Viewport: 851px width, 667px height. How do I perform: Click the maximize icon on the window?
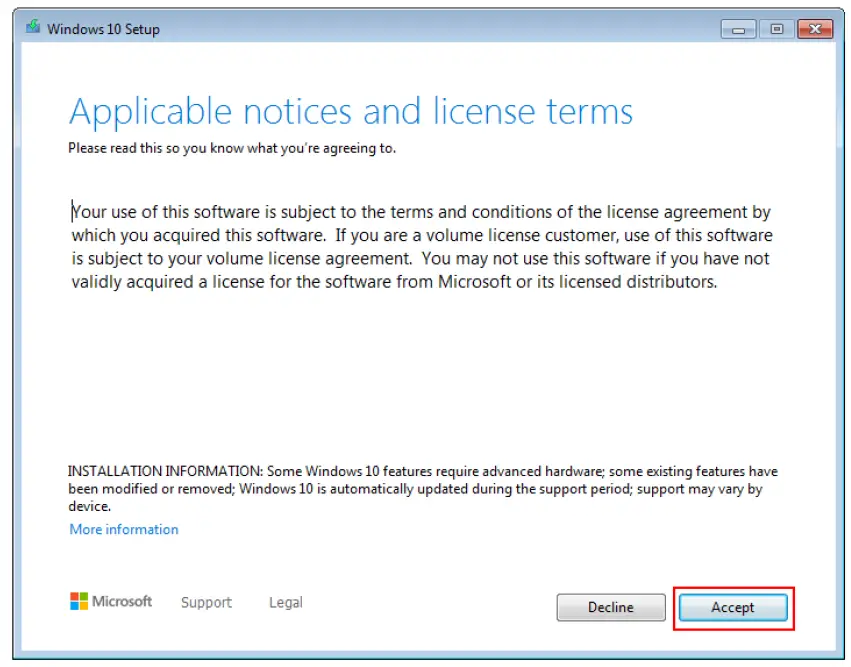pos(776,29)
